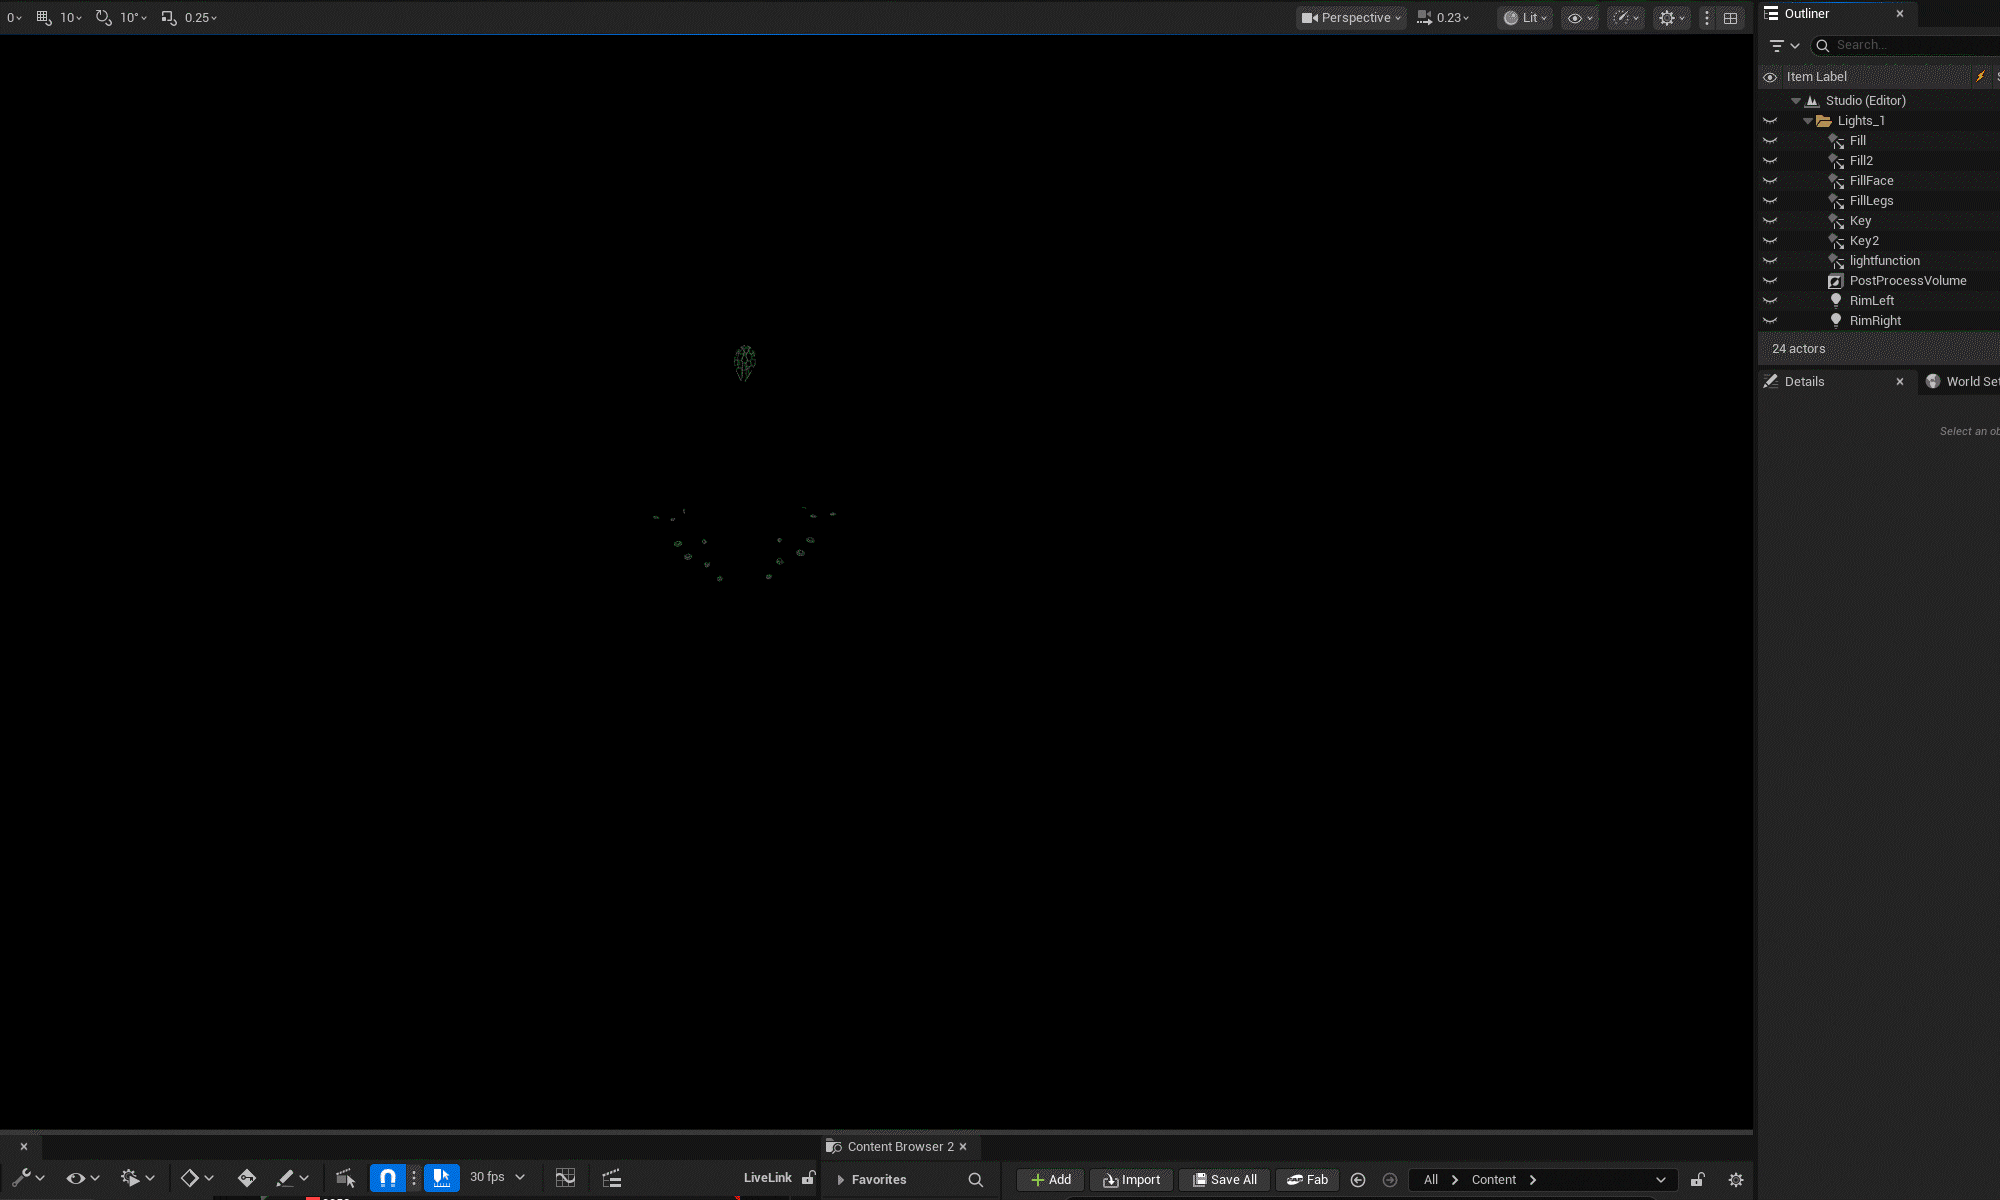Toggle the scale snap icon

coord(168,18)
